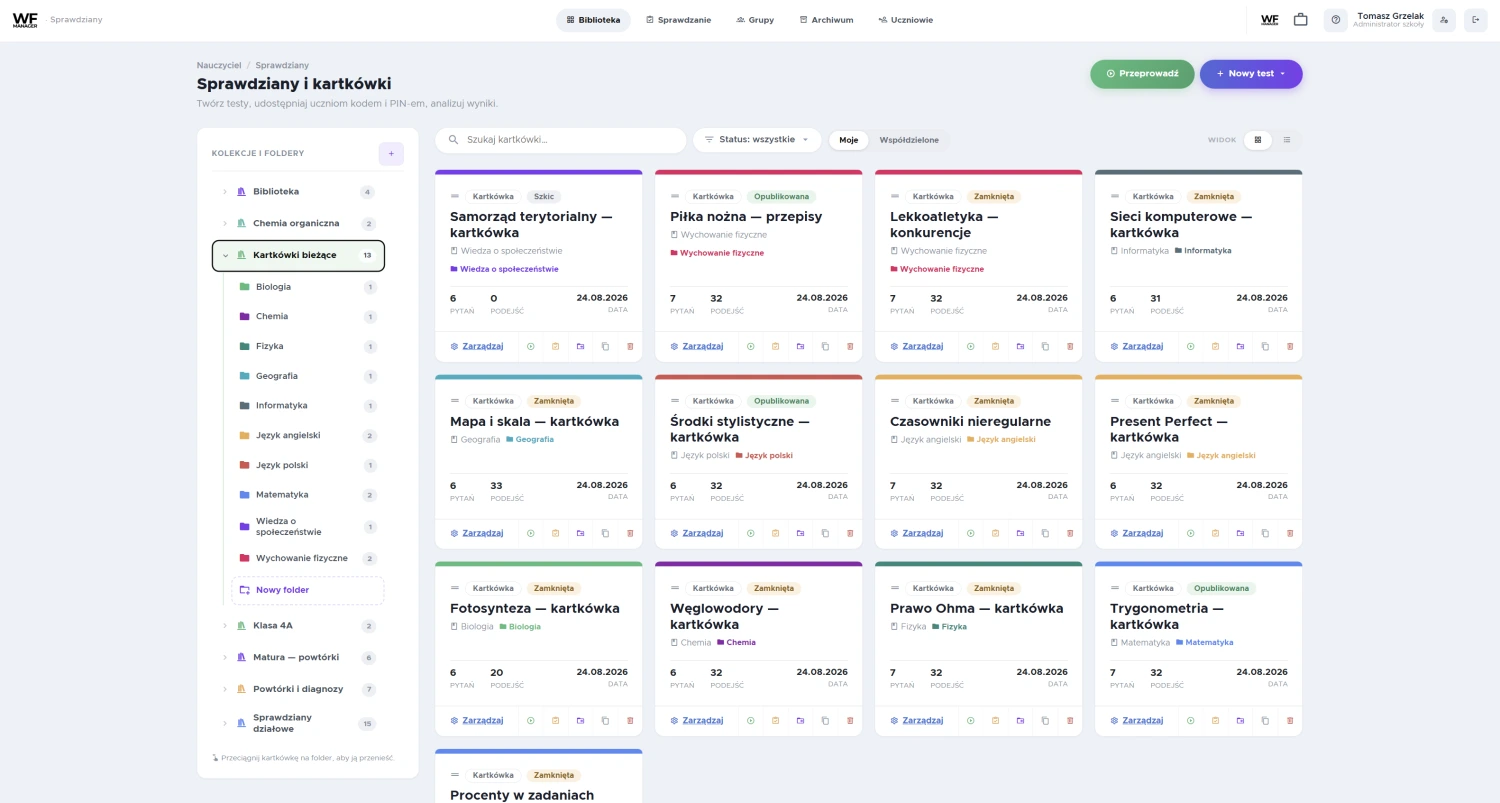Select the Informatyka folder in sidebar

coord(307,406)
